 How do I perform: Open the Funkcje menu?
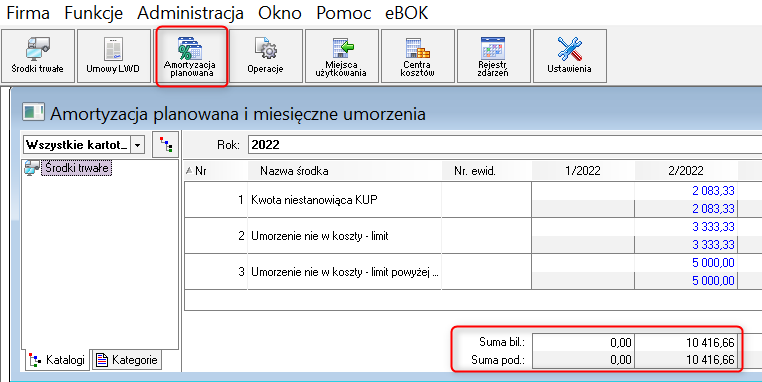tap(93, 13)
